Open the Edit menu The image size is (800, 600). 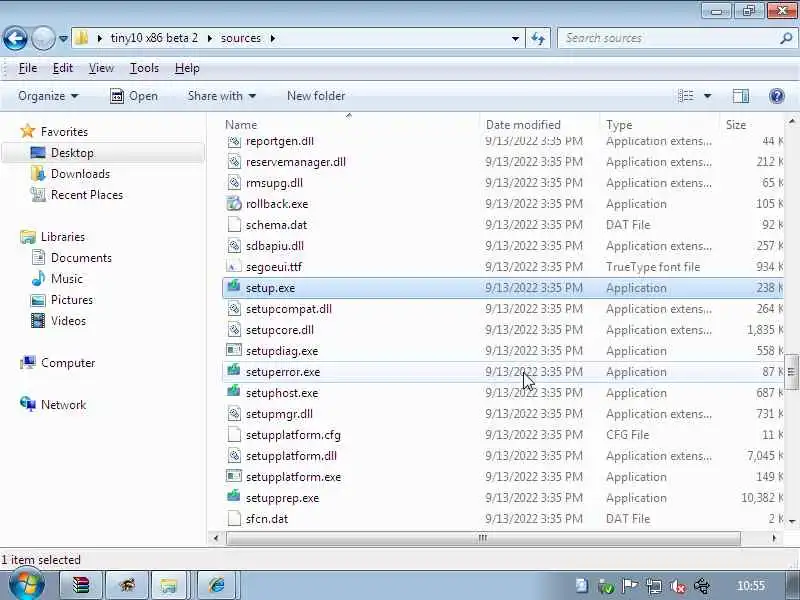coord(62,68)
